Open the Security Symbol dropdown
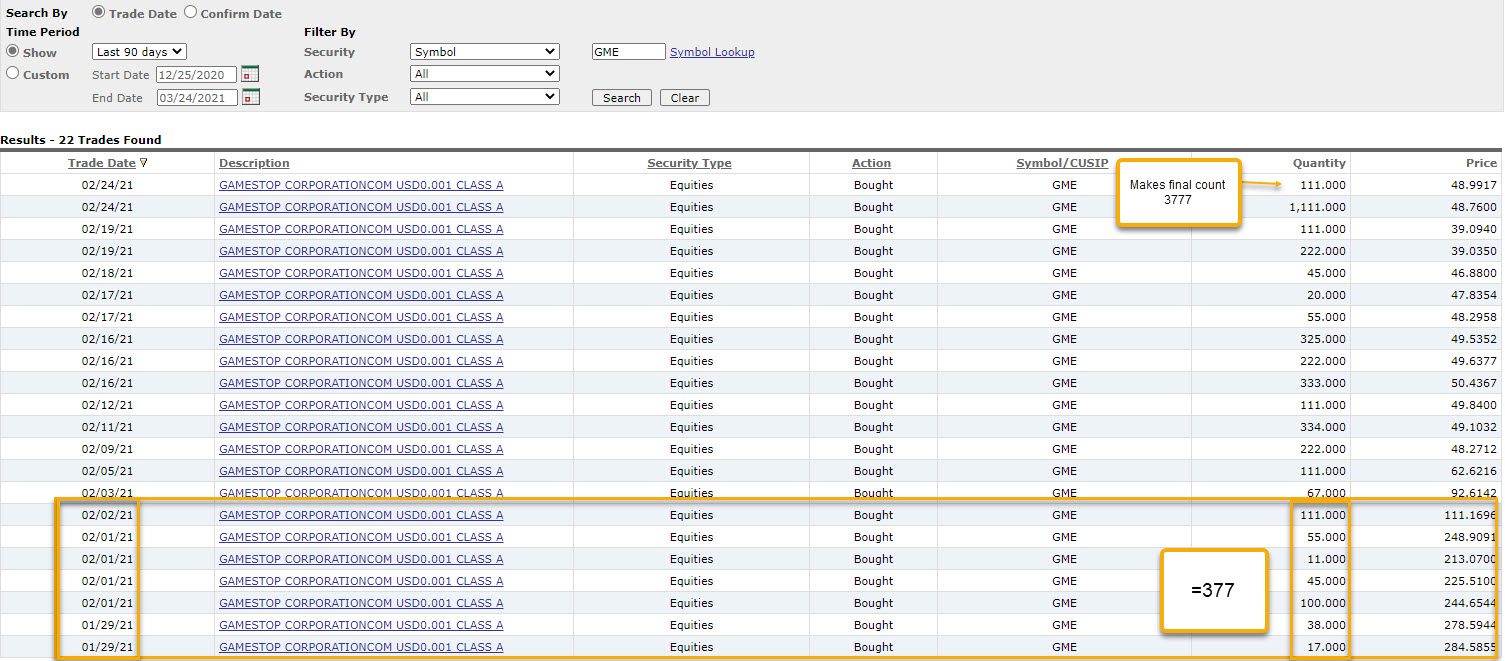The height and width of the screenshot is (661, 1505). [485, 52]
